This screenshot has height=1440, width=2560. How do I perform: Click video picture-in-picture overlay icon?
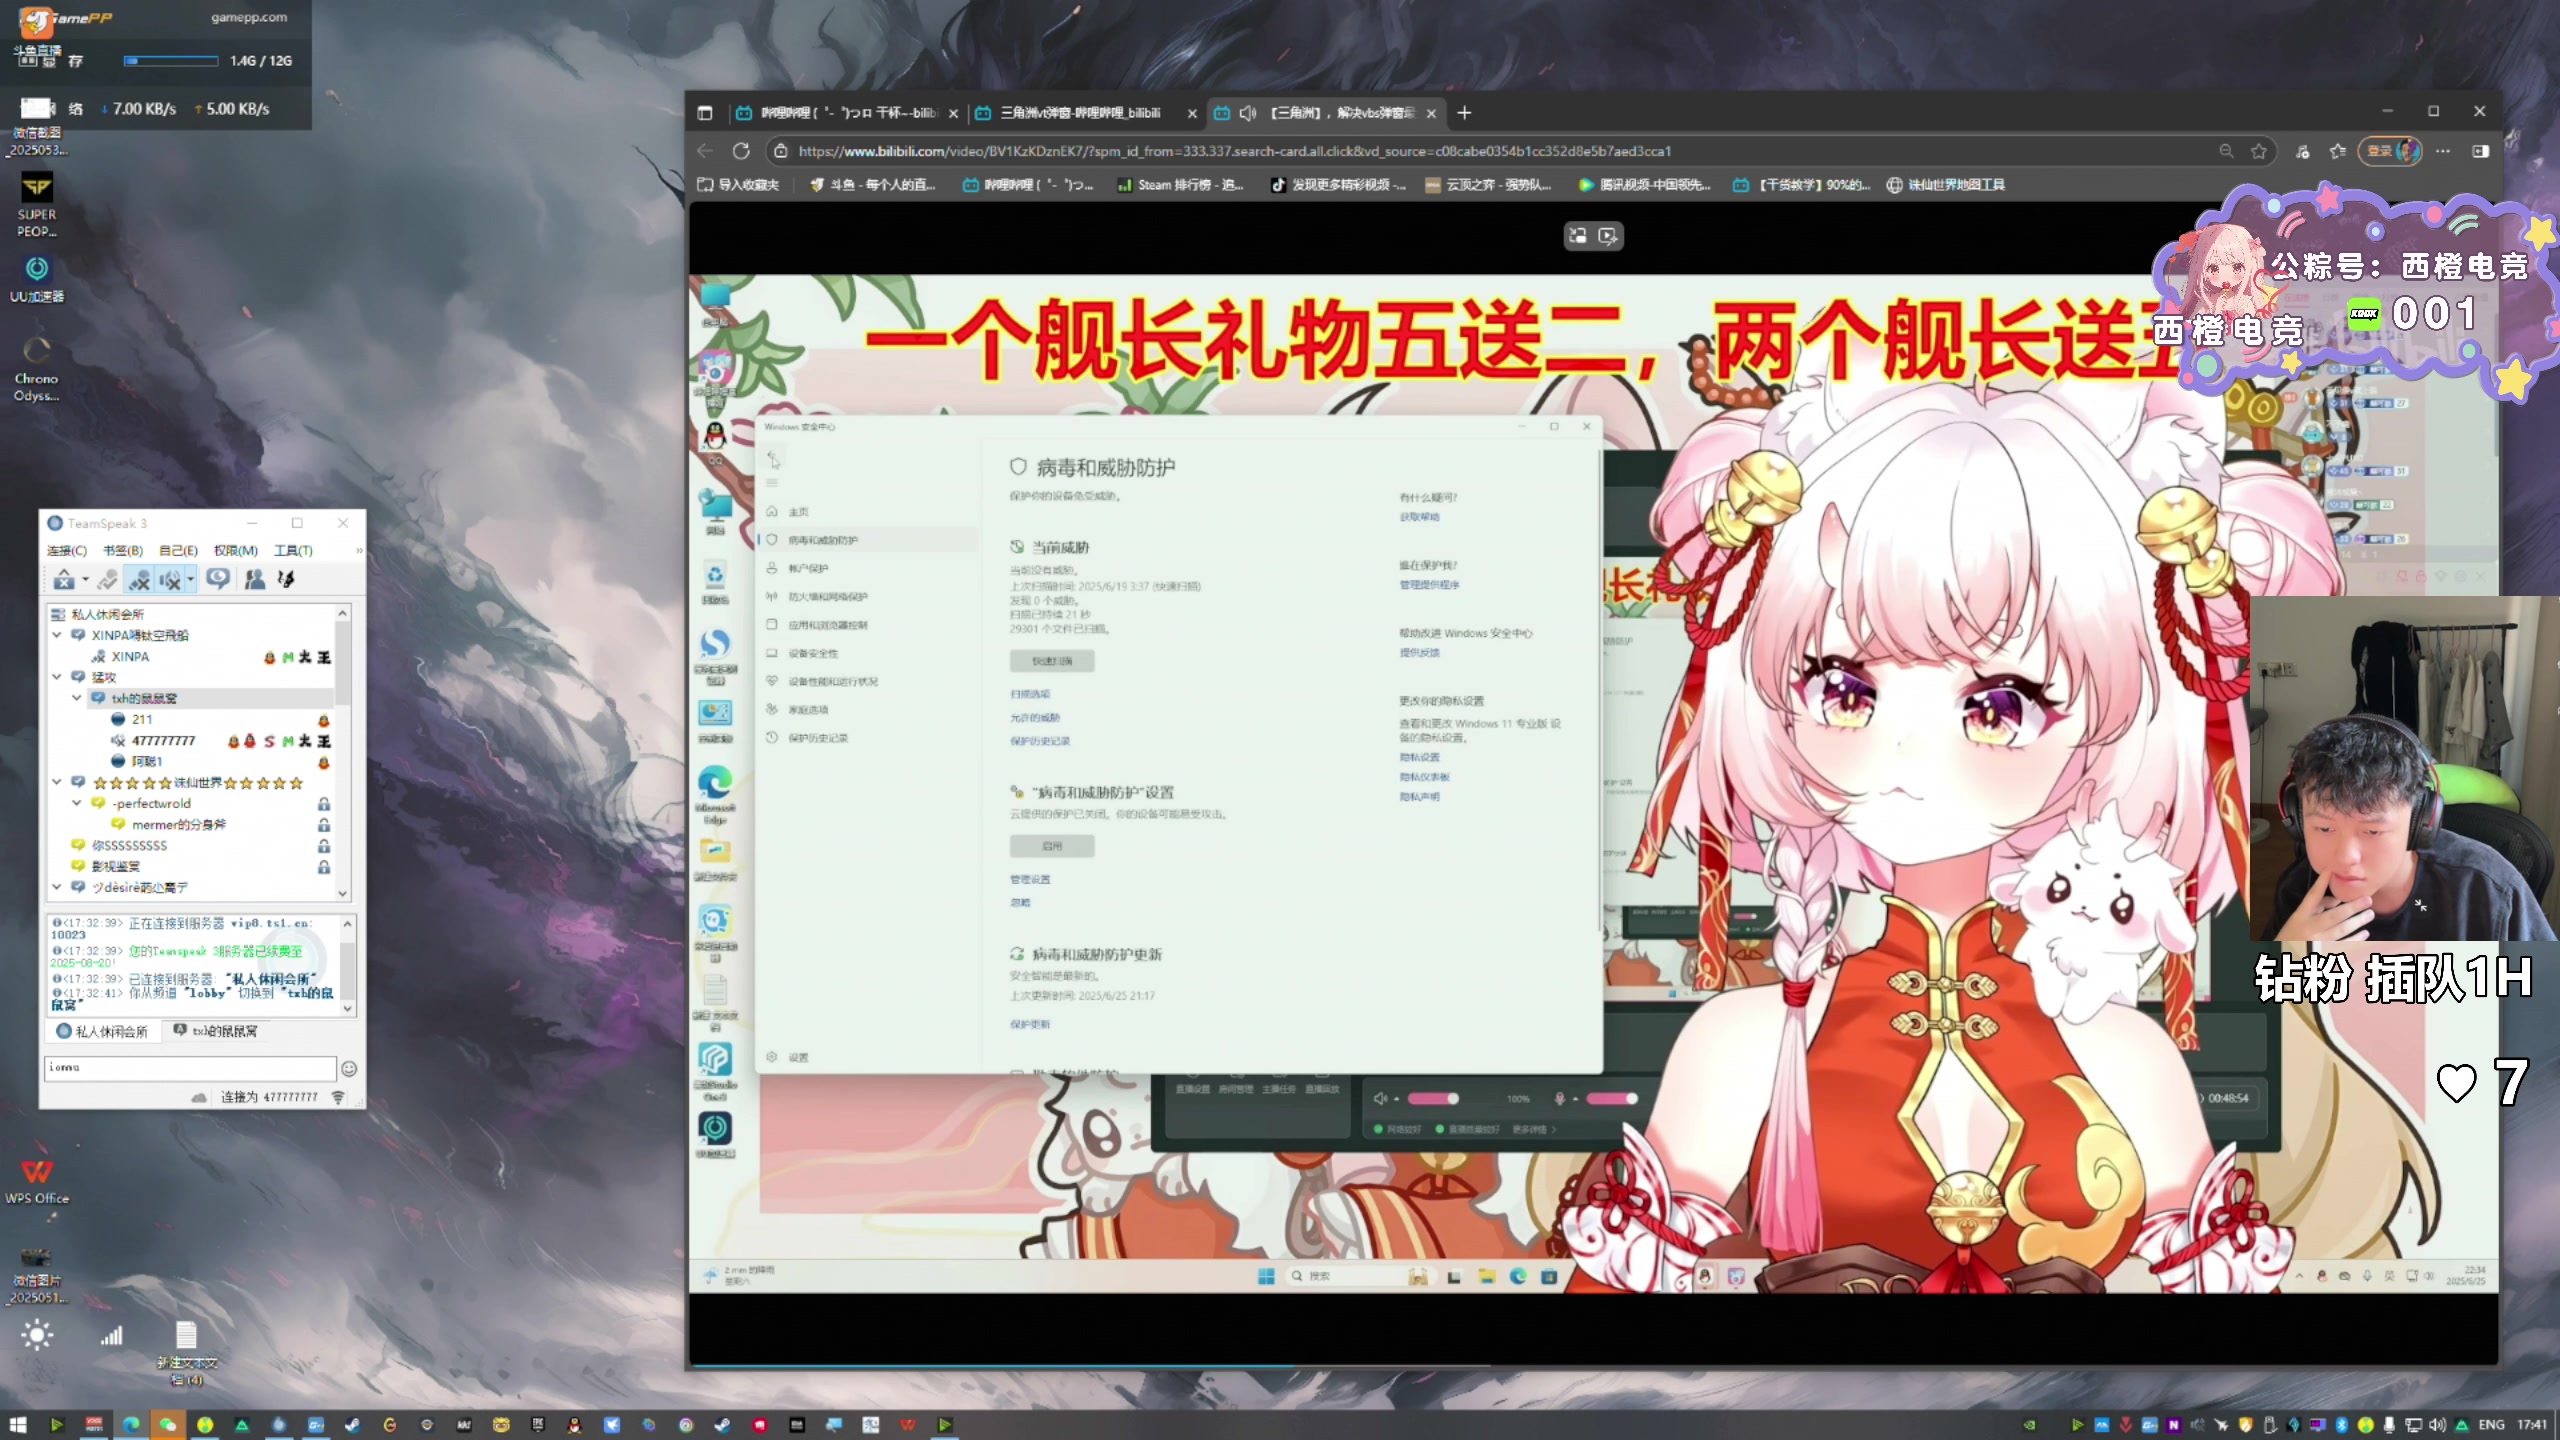click(x=1578, y=236)
